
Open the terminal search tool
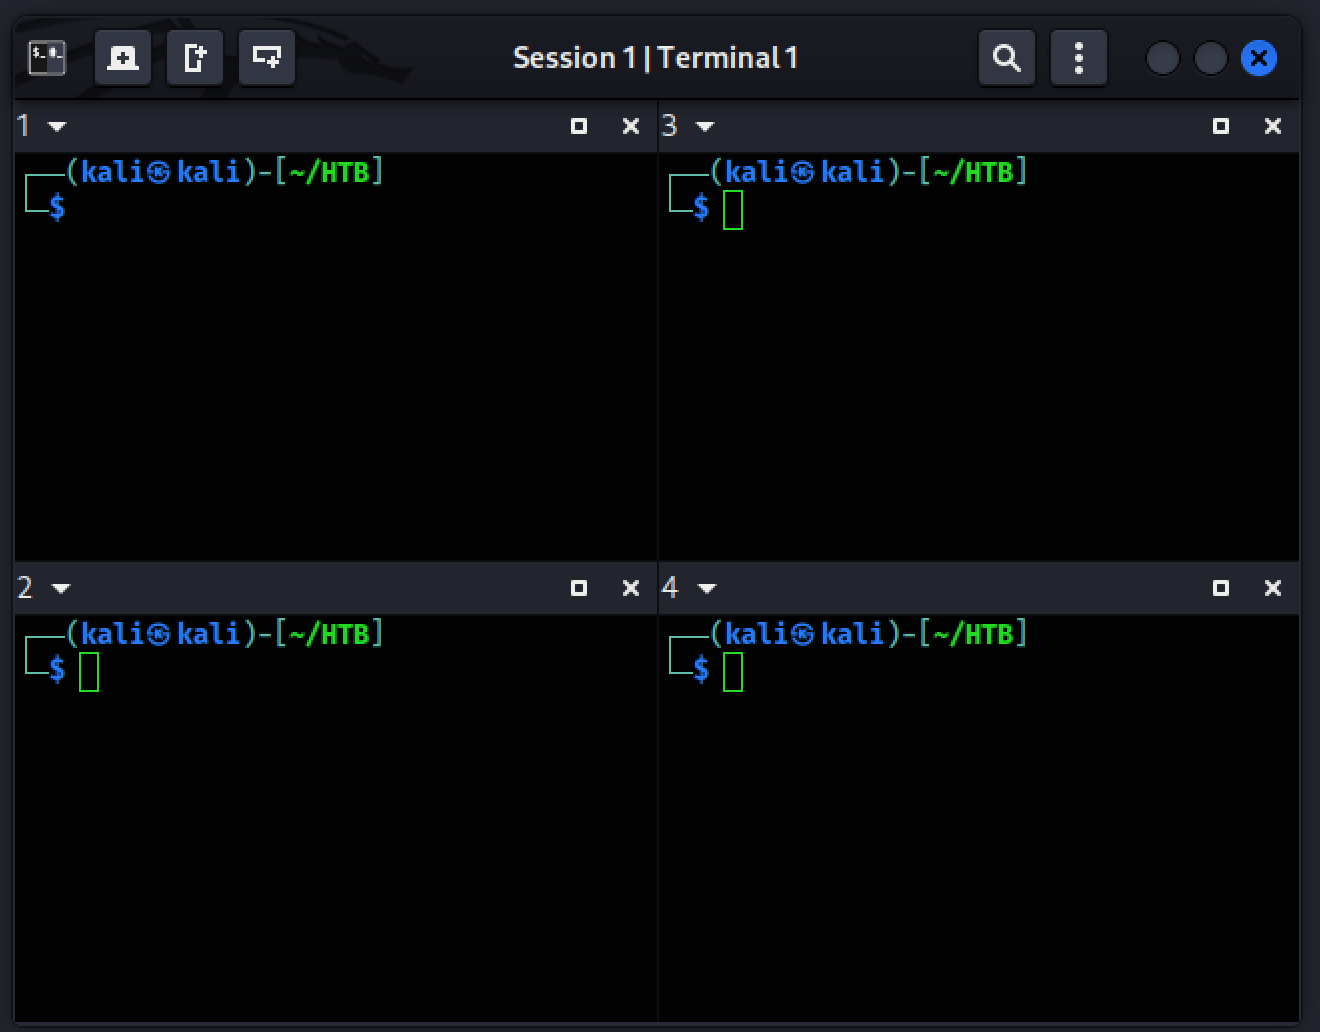point(1007,58)
